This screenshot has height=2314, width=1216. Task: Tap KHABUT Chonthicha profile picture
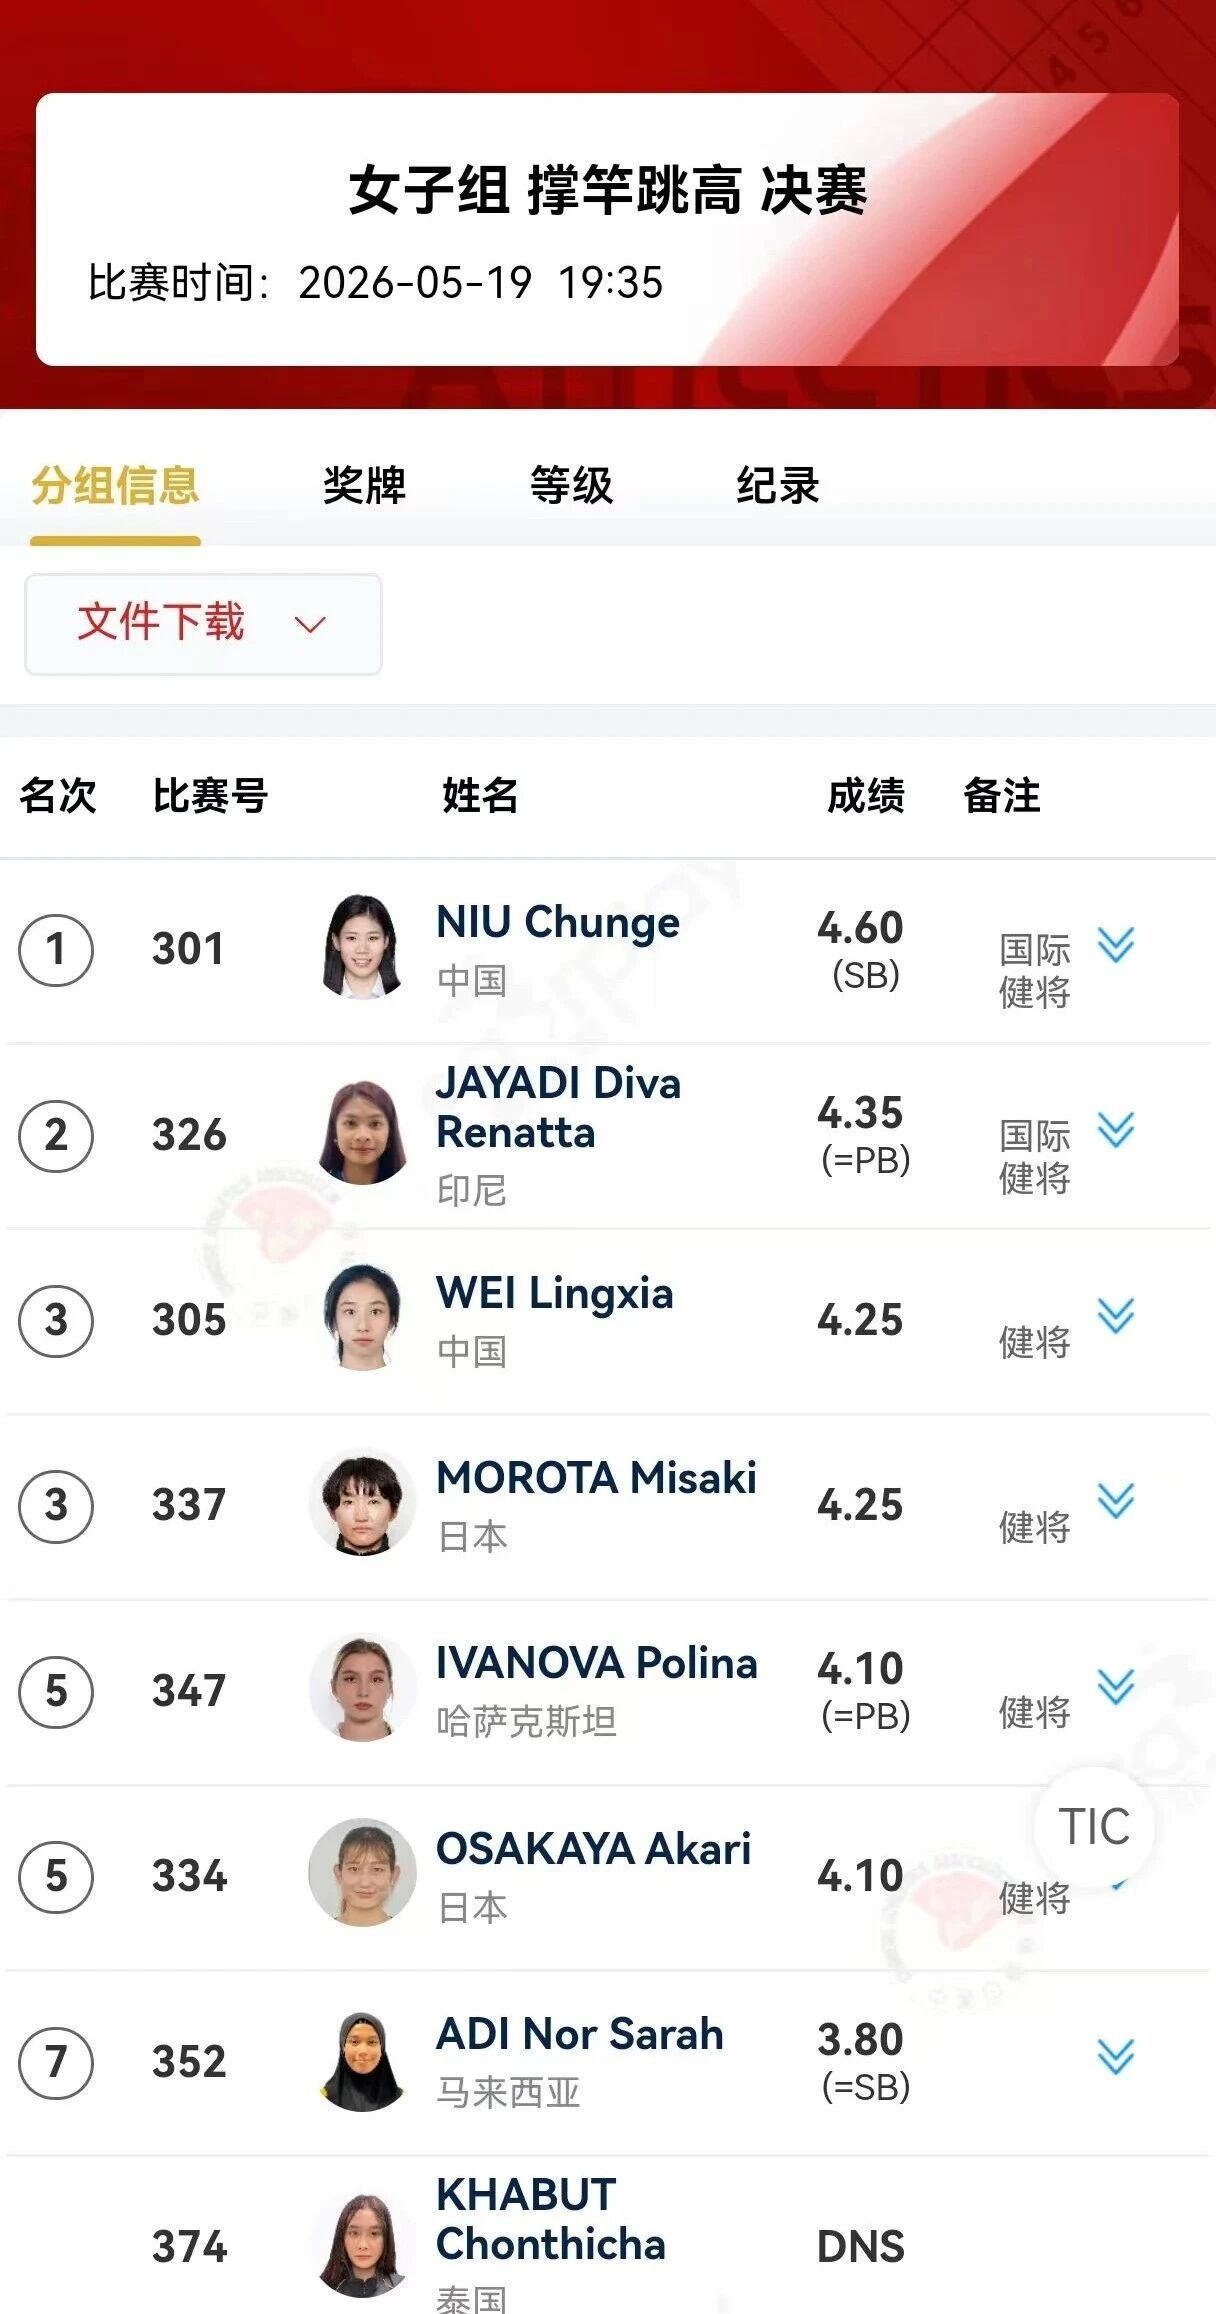(362, 2245)
